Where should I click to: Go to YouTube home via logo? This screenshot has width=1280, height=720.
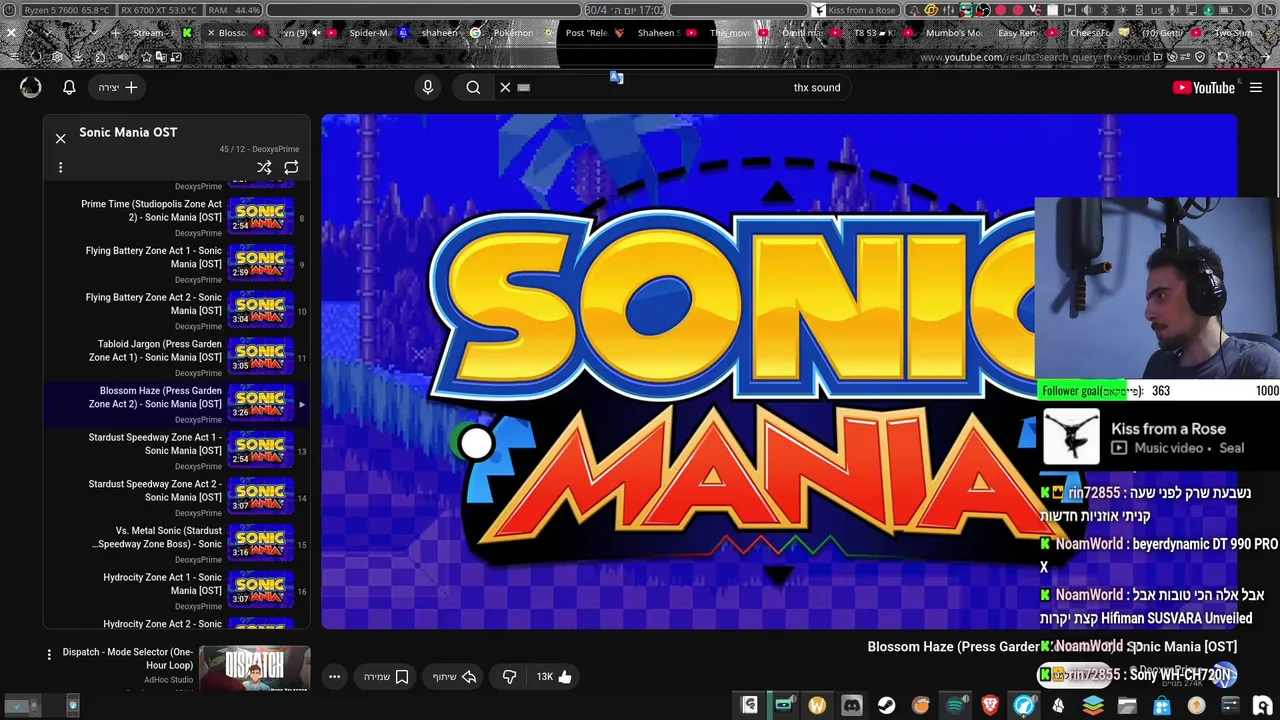pos(1204,87)
